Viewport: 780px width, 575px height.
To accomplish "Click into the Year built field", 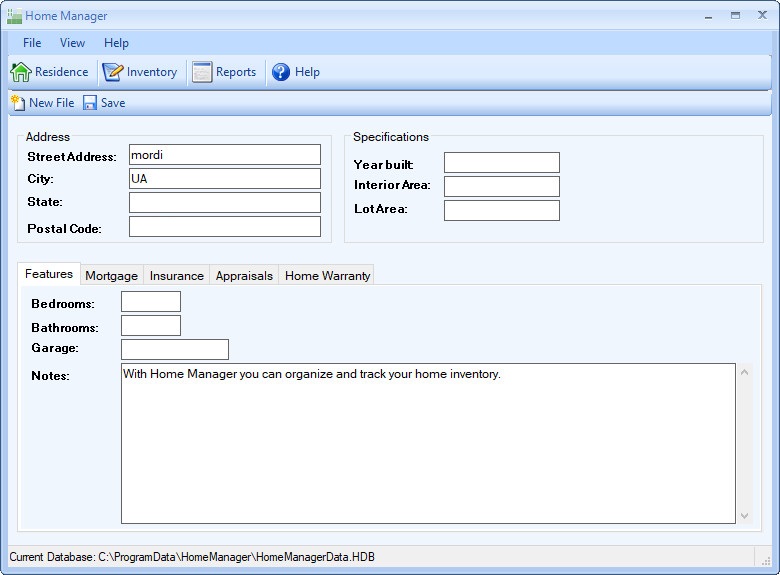I will click(502, 163).
